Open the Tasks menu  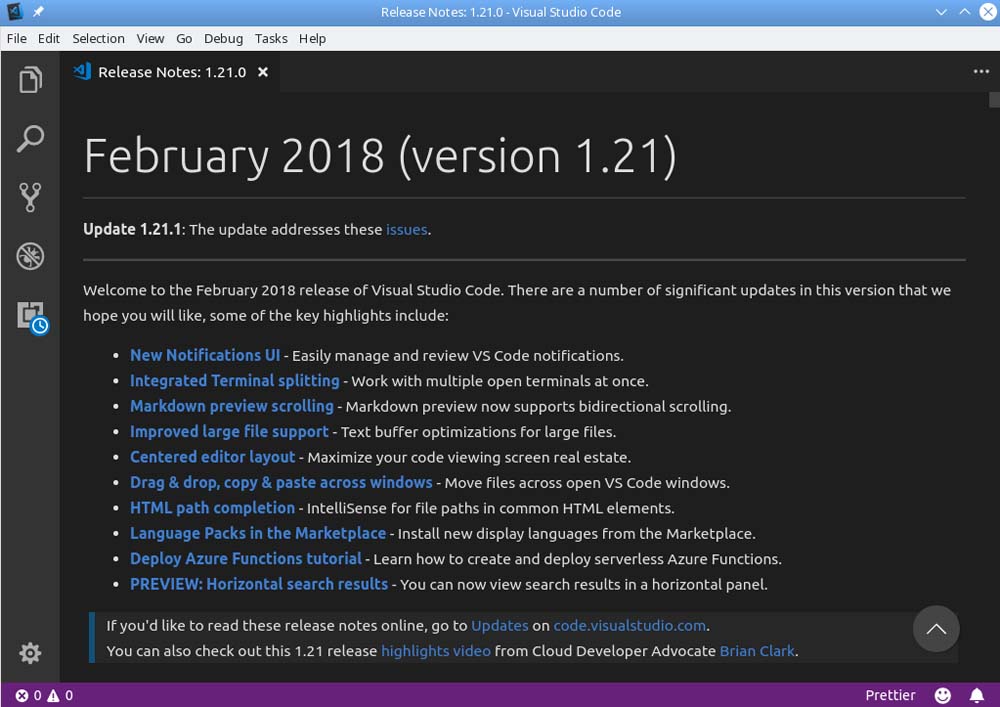pyautogui.click(x=271, y=38)
